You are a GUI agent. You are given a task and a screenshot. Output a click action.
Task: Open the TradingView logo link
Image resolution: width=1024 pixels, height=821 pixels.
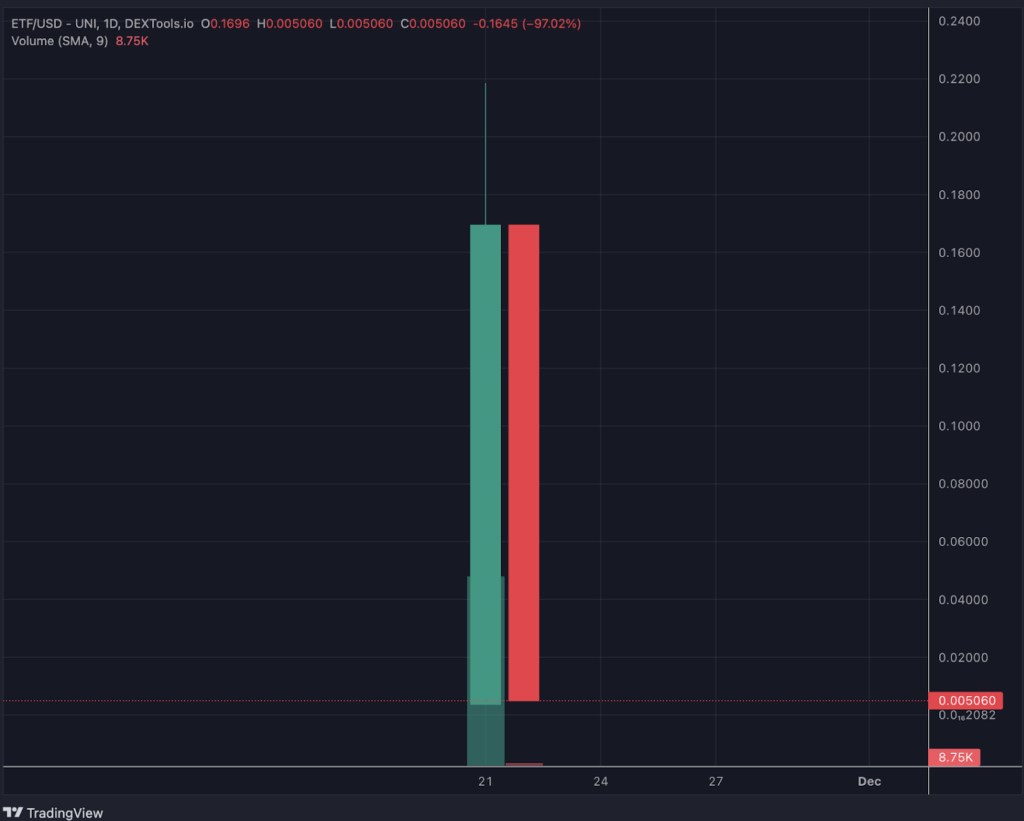(x=53, y=813)
